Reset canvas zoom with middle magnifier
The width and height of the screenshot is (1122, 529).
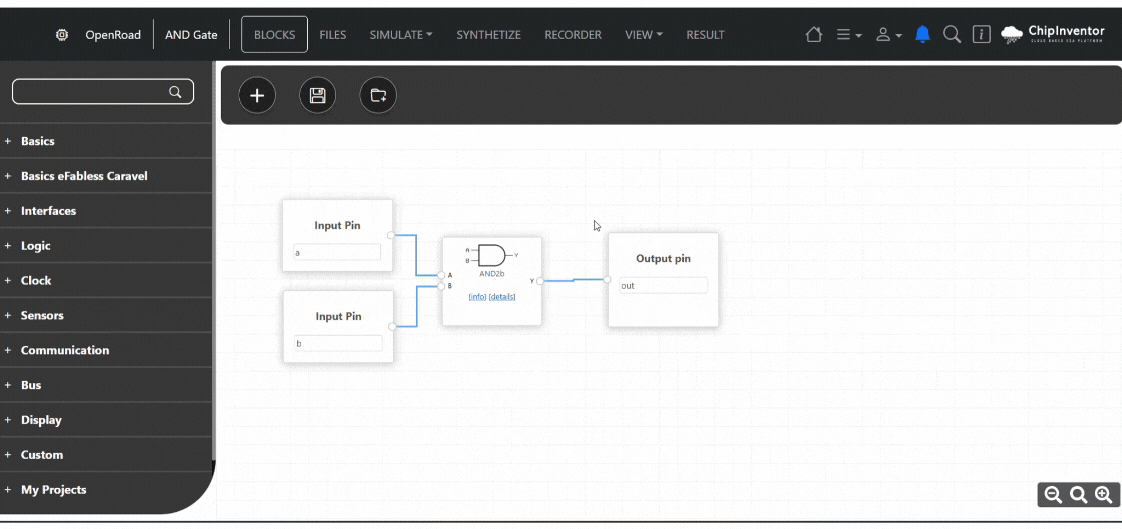[1078, 495]
